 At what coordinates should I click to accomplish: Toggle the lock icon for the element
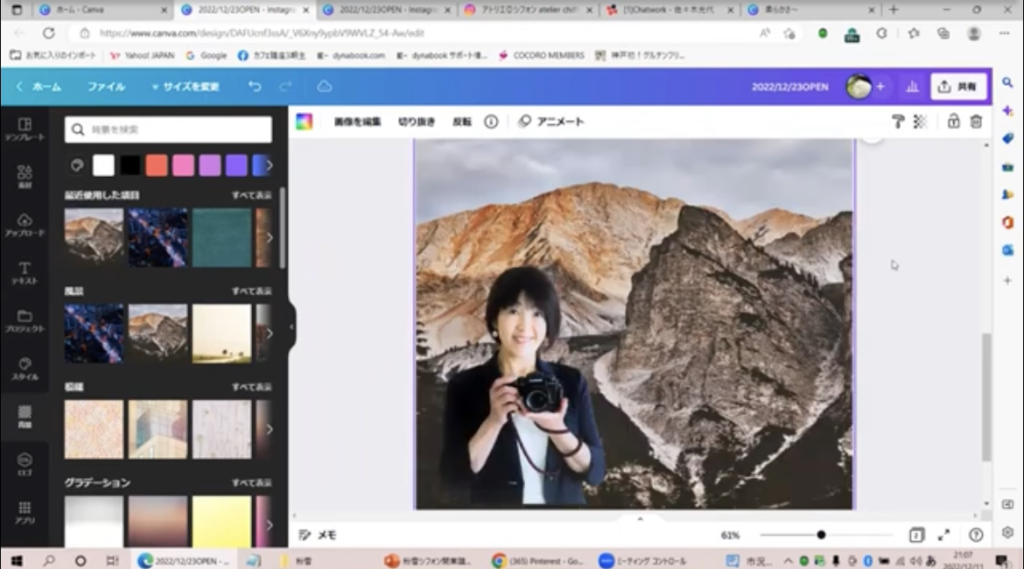953,121
